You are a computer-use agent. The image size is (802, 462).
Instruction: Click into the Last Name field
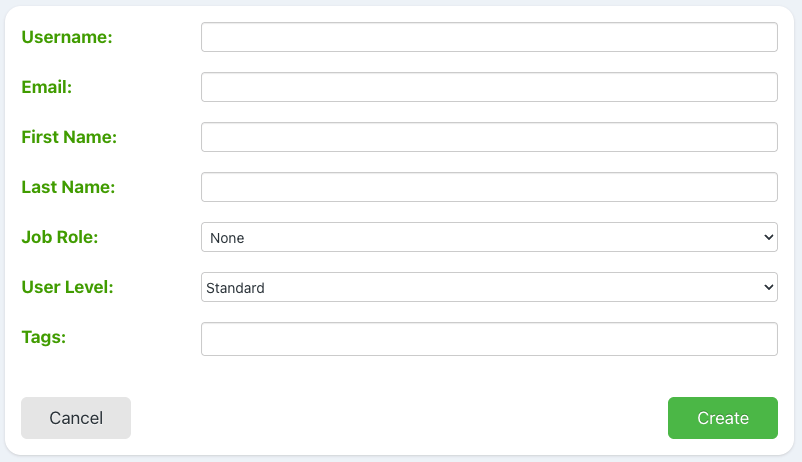click(x=489, y=187)
